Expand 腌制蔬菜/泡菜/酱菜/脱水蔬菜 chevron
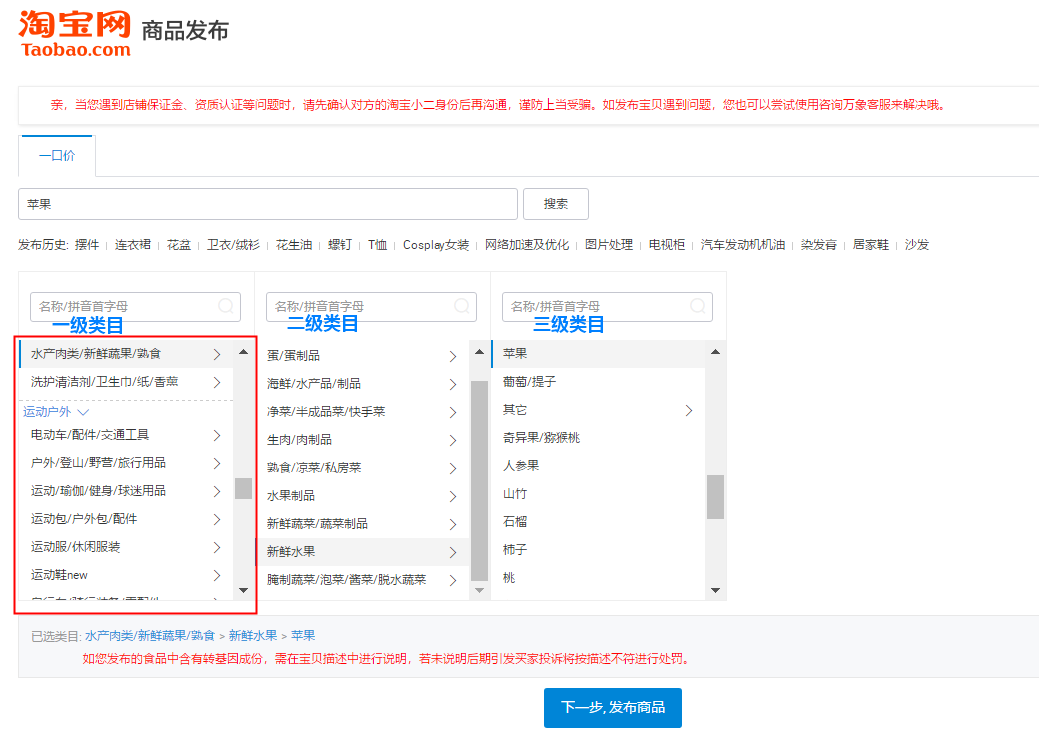 click(453, 580)
